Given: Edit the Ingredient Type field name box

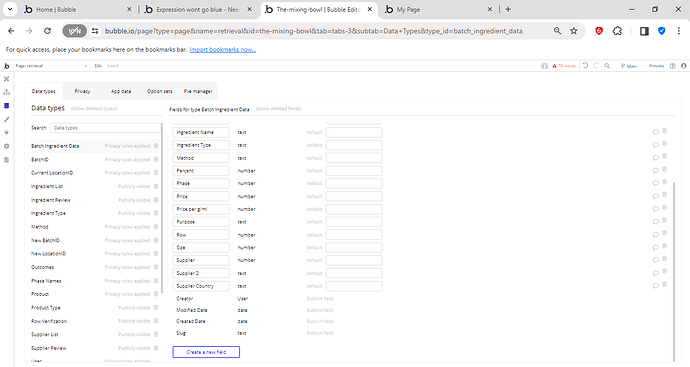Looking at the screenshot, I should click(x=201, y=145).
